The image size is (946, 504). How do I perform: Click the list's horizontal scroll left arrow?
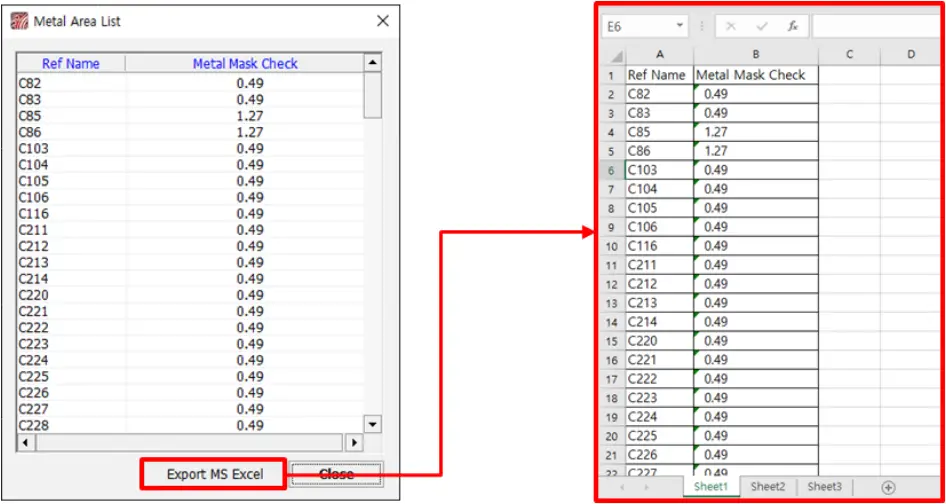[25, 442]
